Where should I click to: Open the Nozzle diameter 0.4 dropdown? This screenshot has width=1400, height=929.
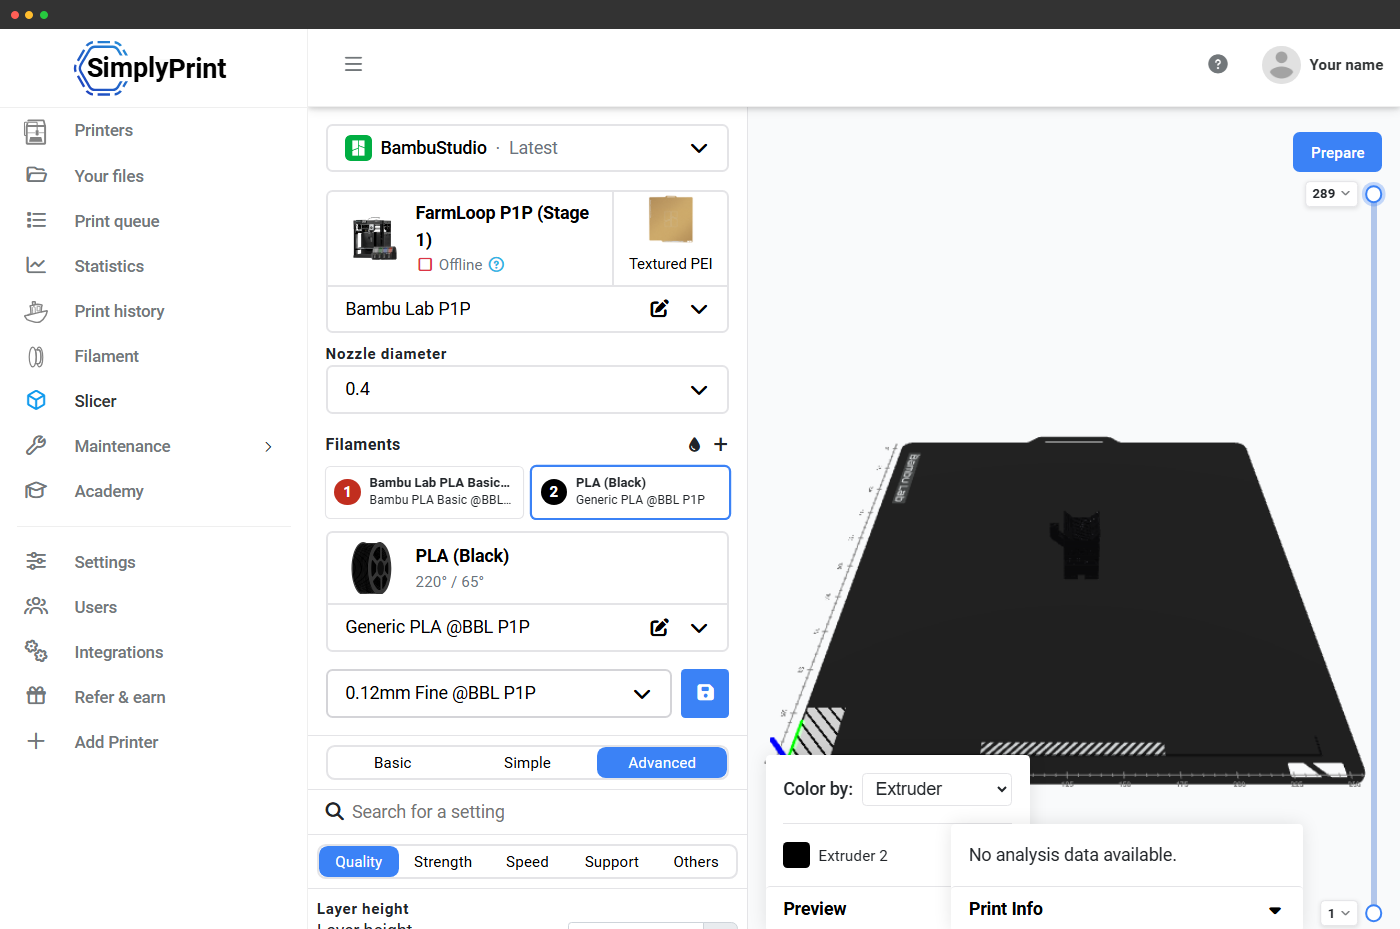pos(527,389)
